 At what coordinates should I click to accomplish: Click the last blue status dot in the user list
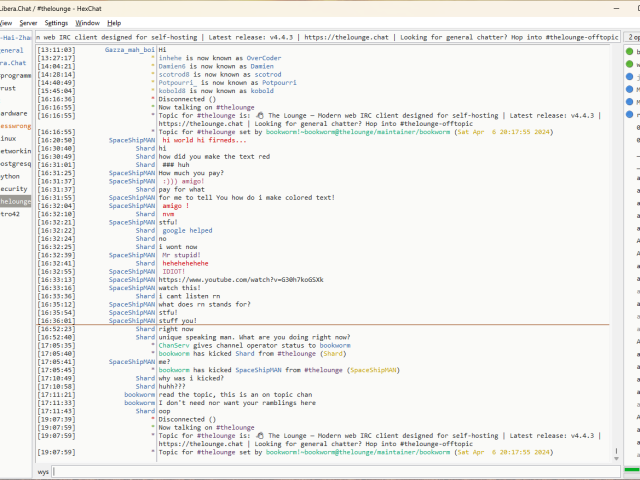[627, 115]
